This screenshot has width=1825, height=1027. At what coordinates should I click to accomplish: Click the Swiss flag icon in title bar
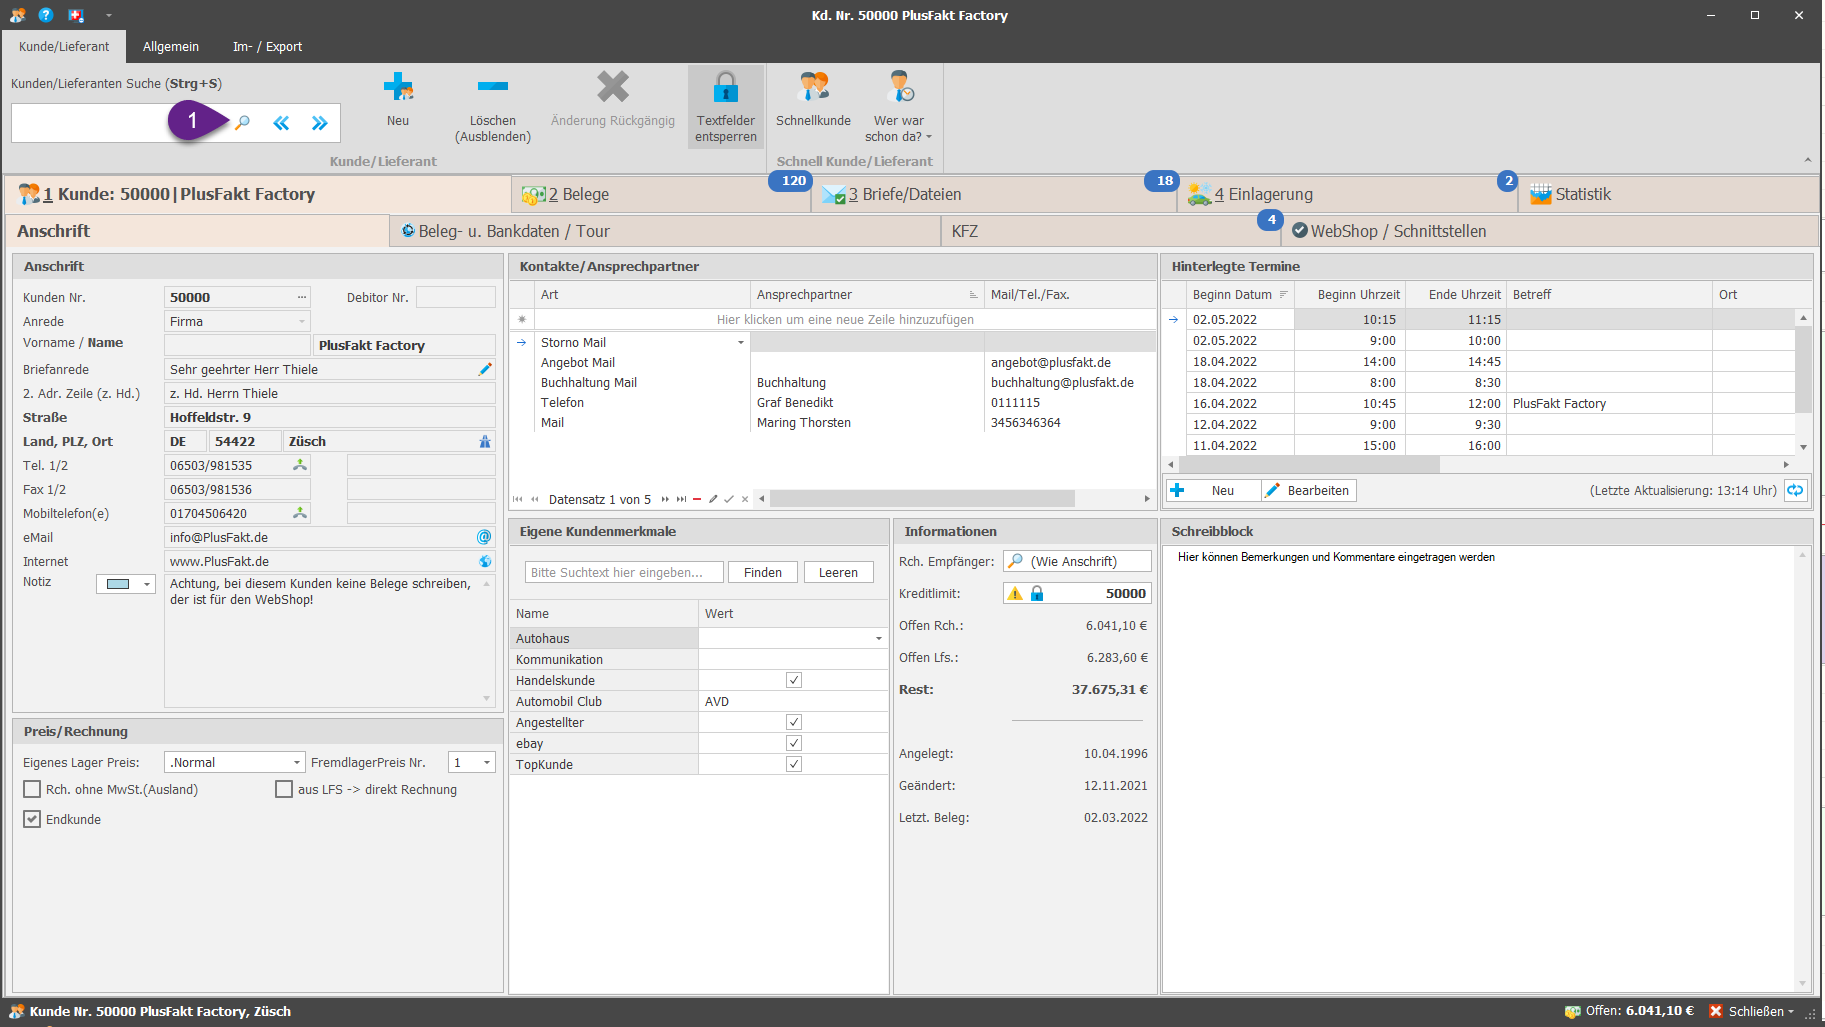point(76,15)
